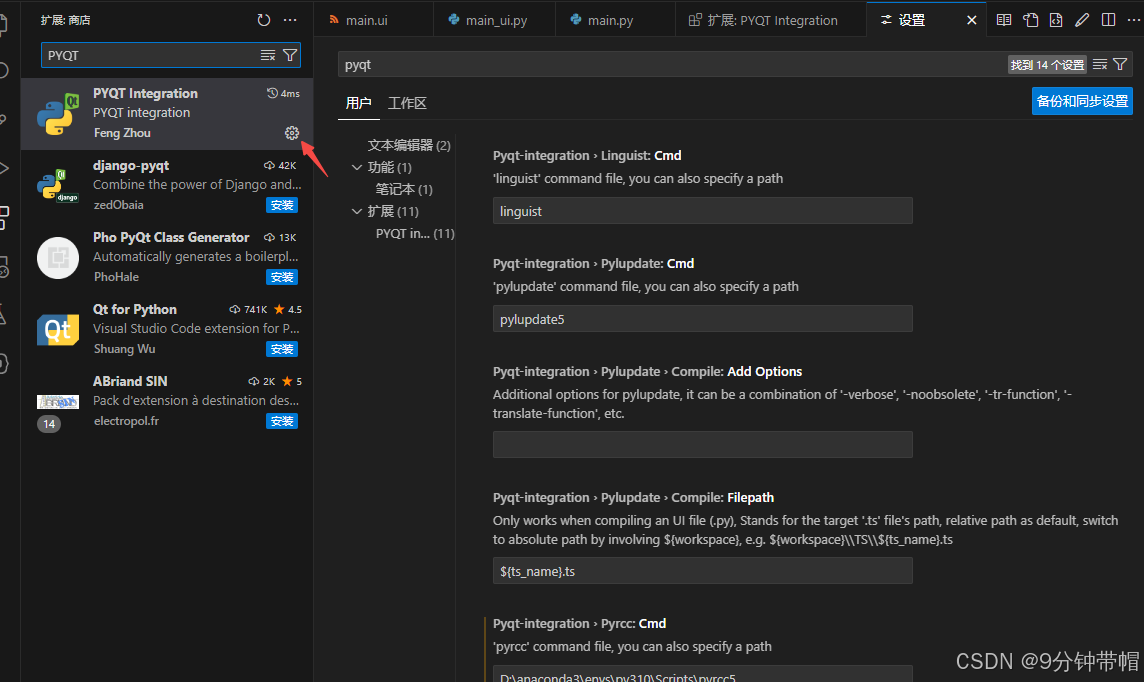This screenshot has height=682, width=1144.
Task: Click the '741K' download count for Qt for Python
Action: (x=248, y=309)
